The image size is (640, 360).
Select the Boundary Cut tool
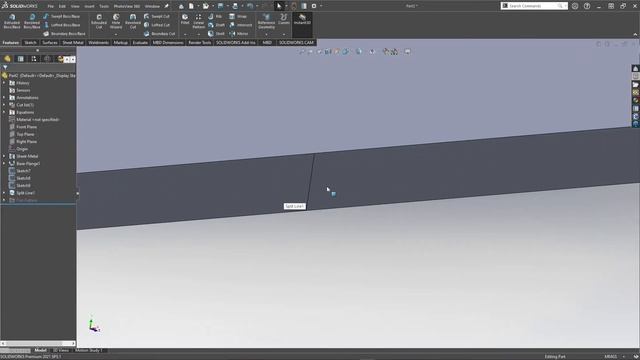(x=160, y=34)
